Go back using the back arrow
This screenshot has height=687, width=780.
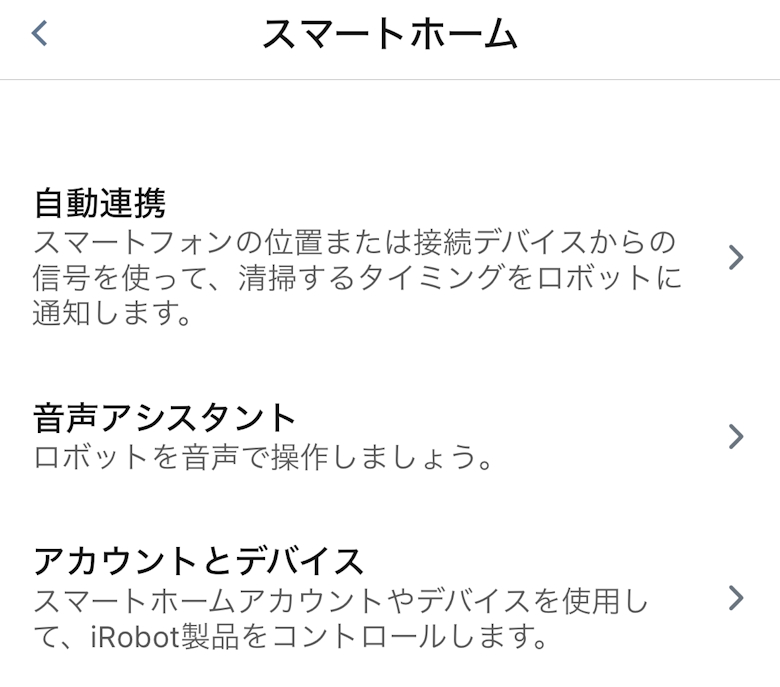coord(40,34)
